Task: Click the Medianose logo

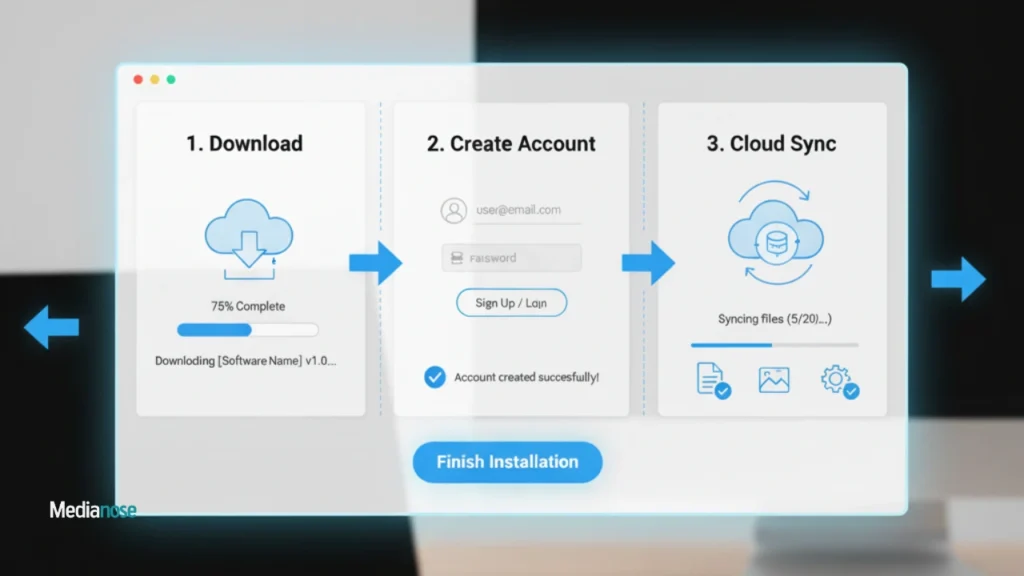Action: click(x=92, y=510)
